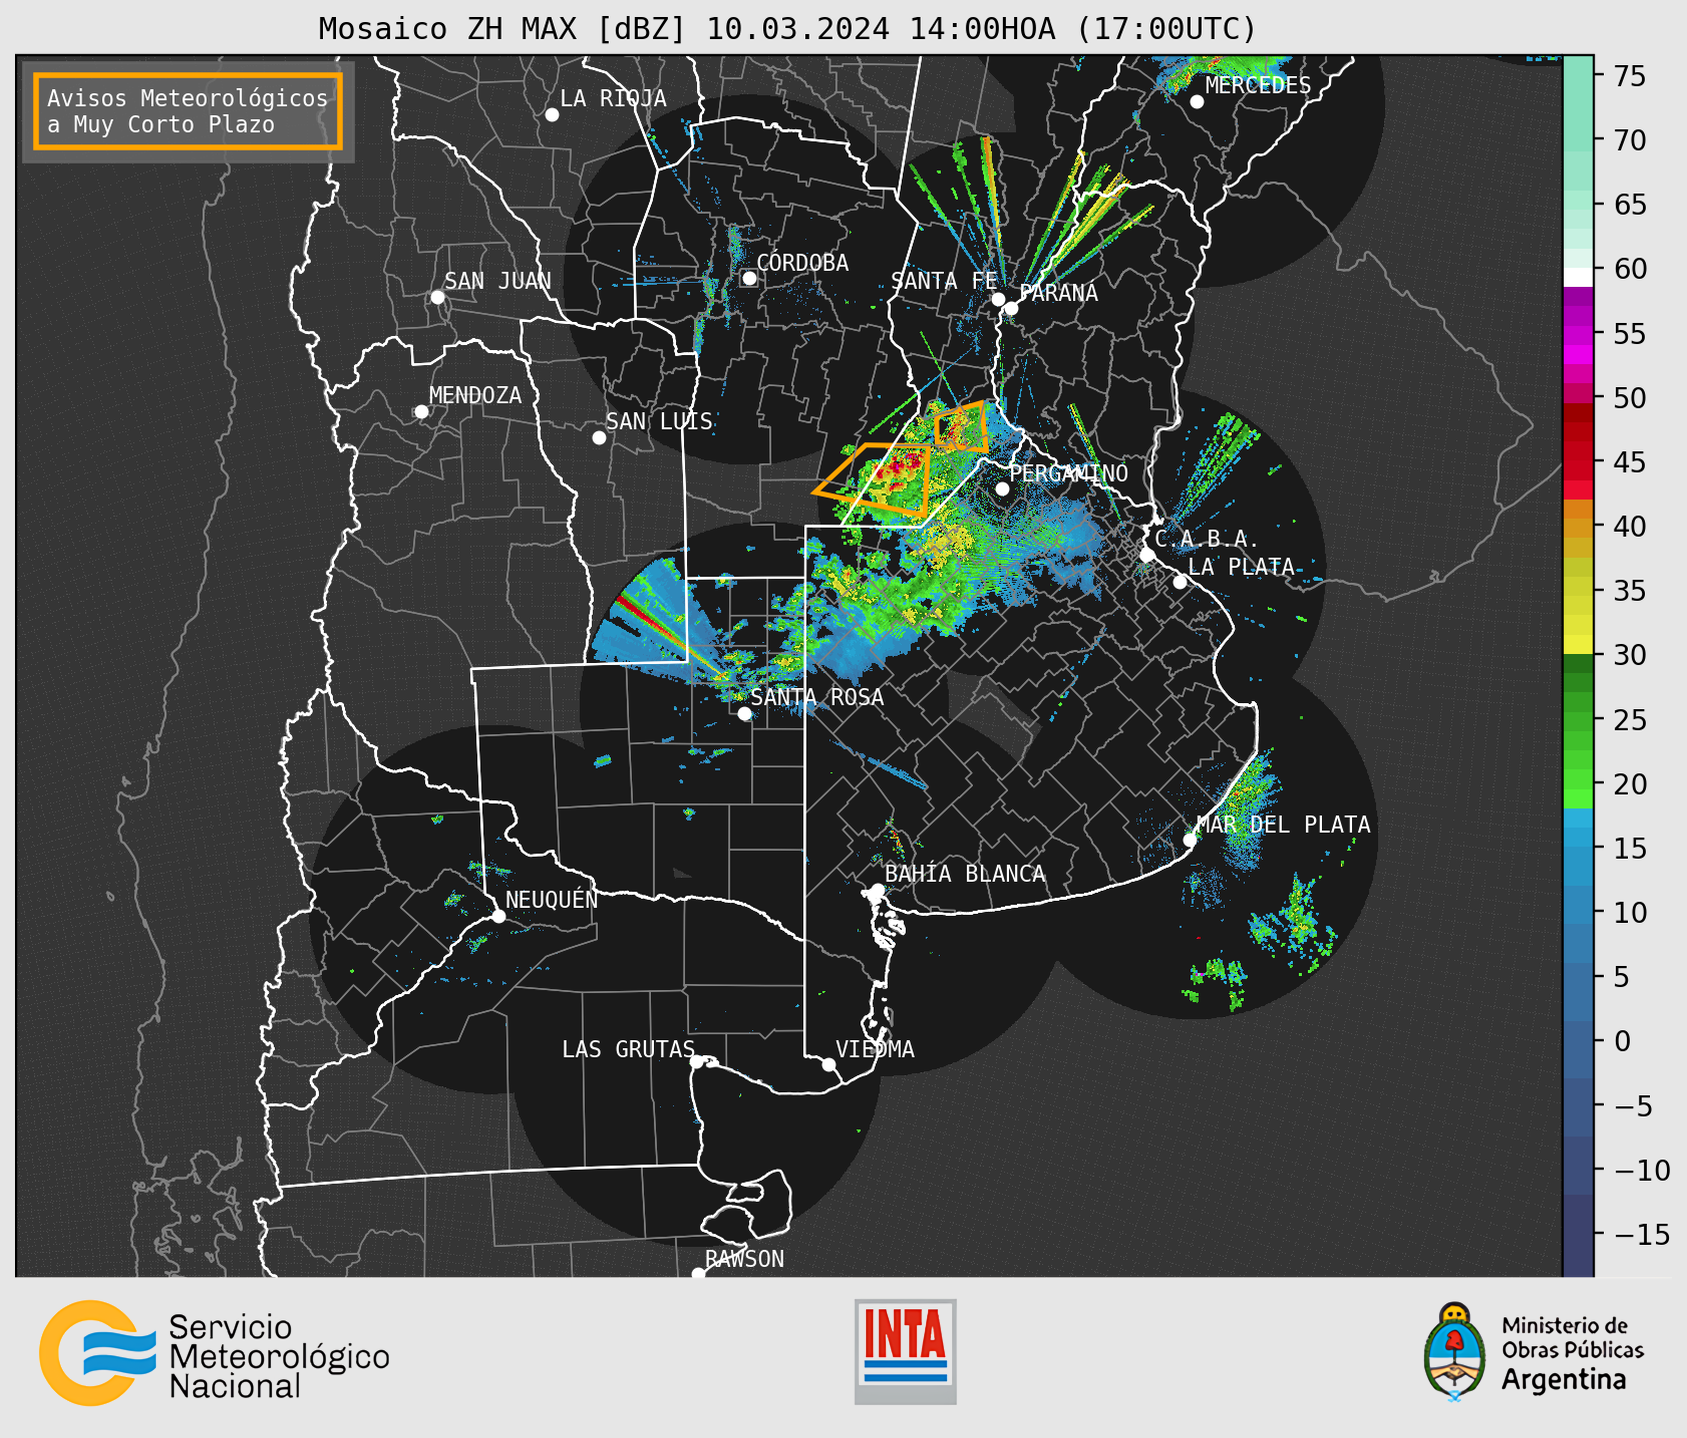Click the red 45 dBZ band on the color scale
Image resolution: width=1687 pixels, height=1438 pixels.
(x=1578, y=461)
